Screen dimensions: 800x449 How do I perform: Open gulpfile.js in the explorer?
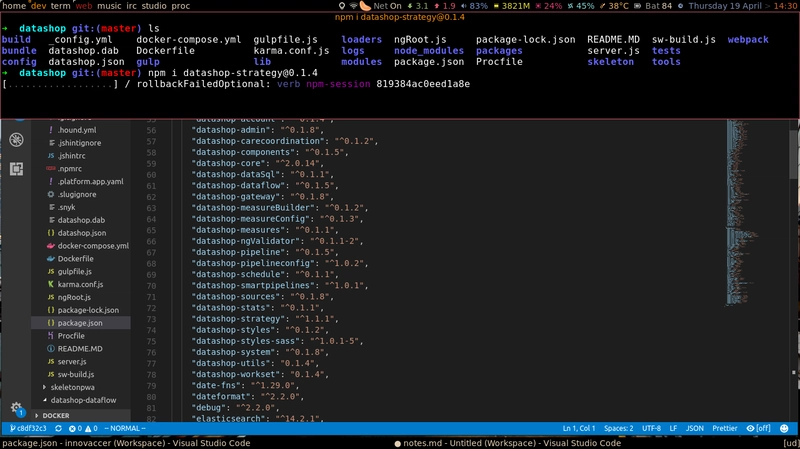[x=74, y=271]
